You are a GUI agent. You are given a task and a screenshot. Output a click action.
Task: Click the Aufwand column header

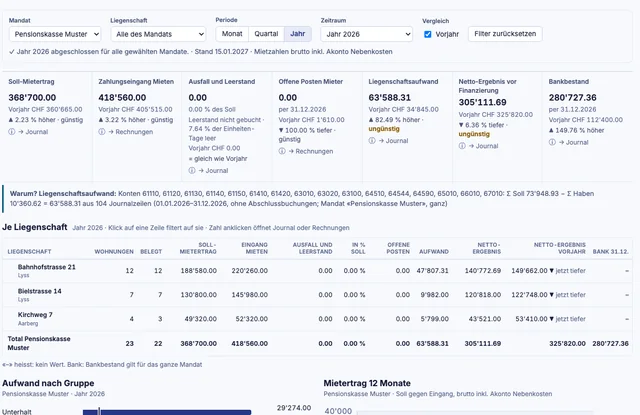(x=434, y=252)
